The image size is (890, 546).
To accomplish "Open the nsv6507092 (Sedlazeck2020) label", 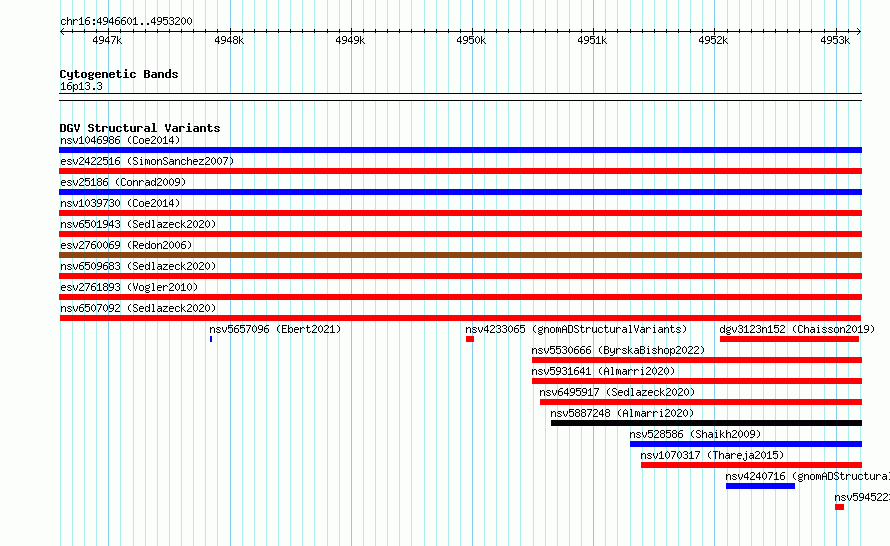I will tap(138, 308).
